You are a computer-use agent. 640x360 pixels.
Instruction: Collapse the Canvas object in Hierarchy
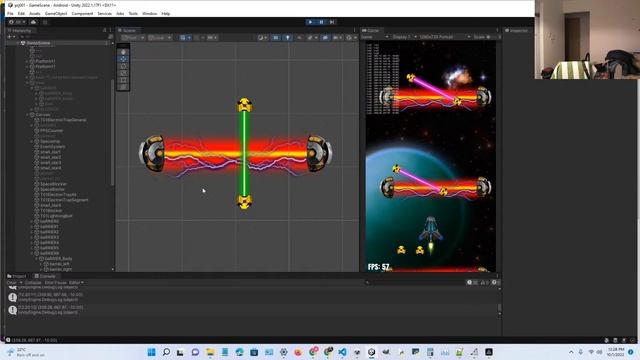point(28,115)
